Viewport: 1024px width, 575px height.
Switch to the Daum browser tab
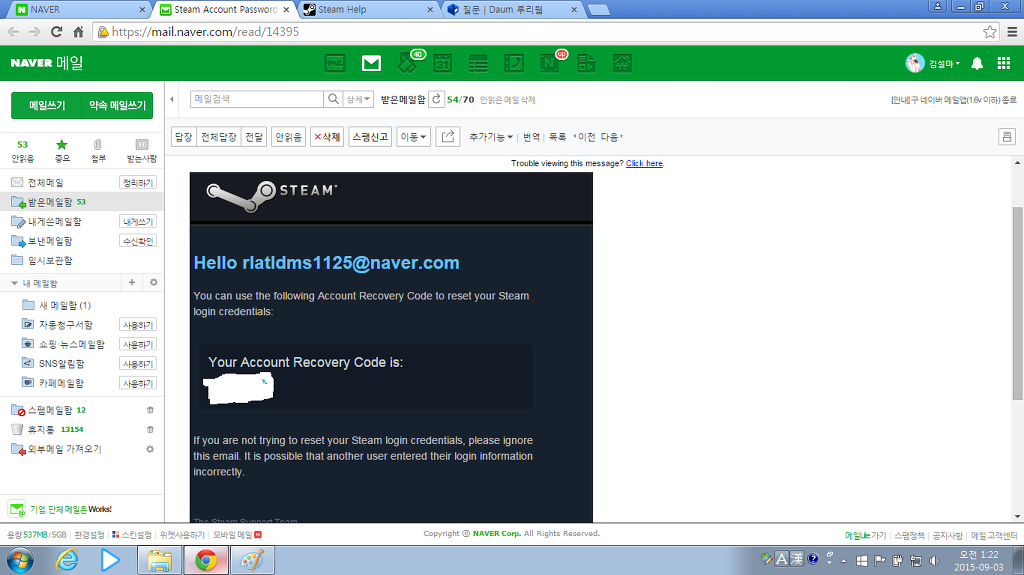[512, 9]
